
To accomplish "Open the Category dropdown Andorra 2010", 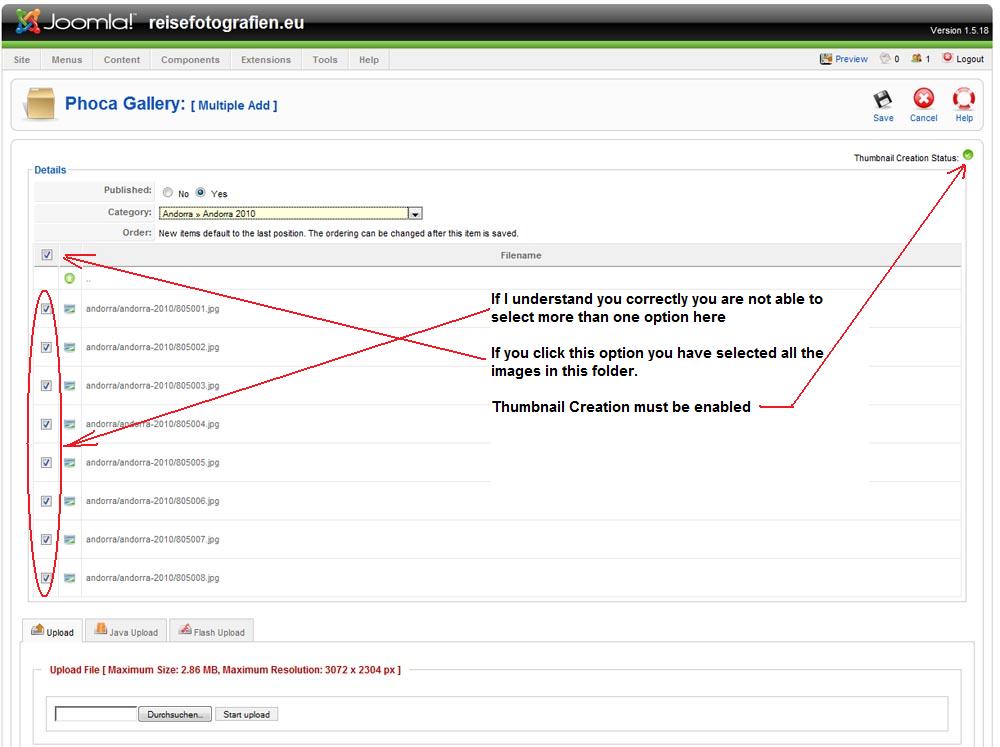I will (415, 213).
